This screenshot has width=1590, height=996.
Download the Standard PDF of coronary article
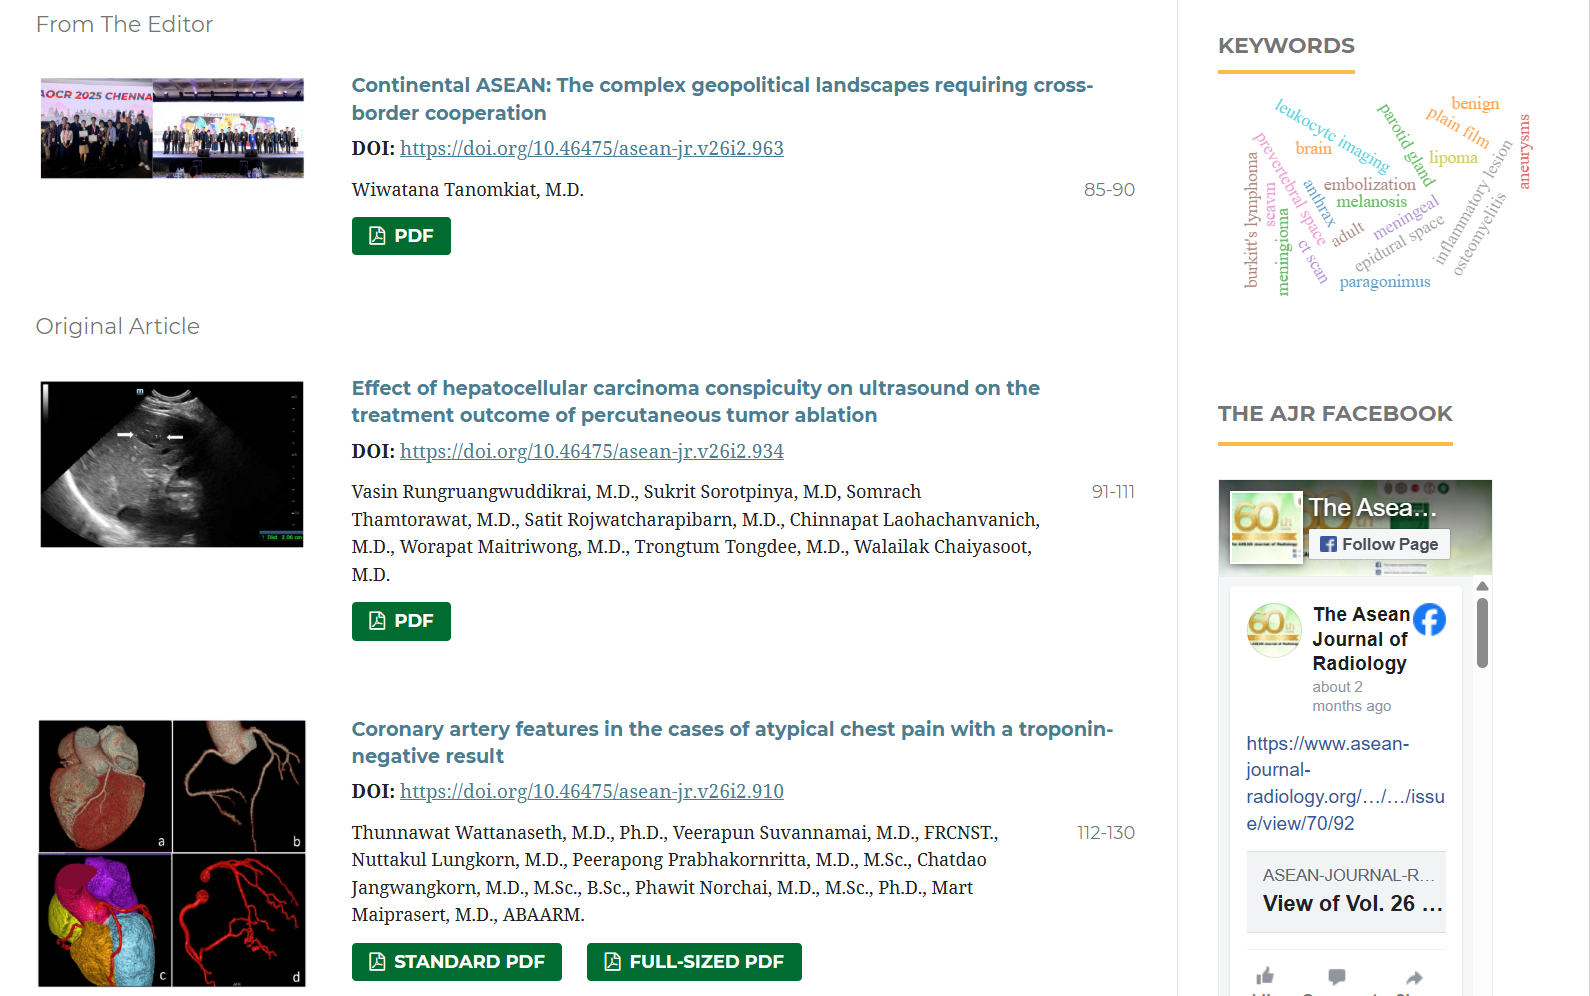point(456,962)
